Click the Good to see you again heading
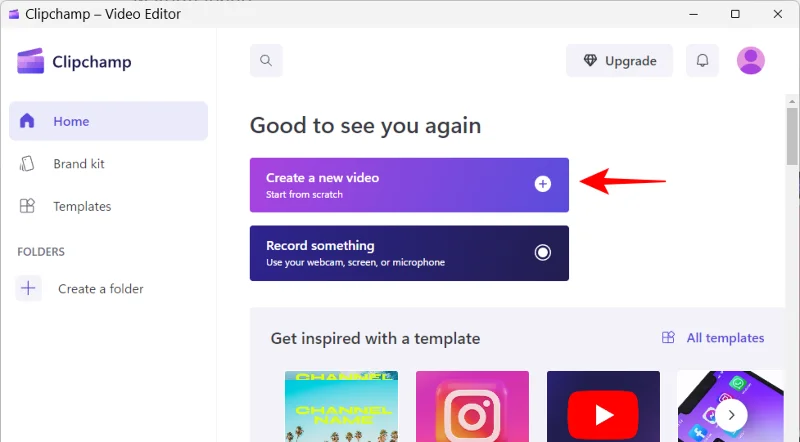Viewport: 800px width, 442px height. pos(365,126)
